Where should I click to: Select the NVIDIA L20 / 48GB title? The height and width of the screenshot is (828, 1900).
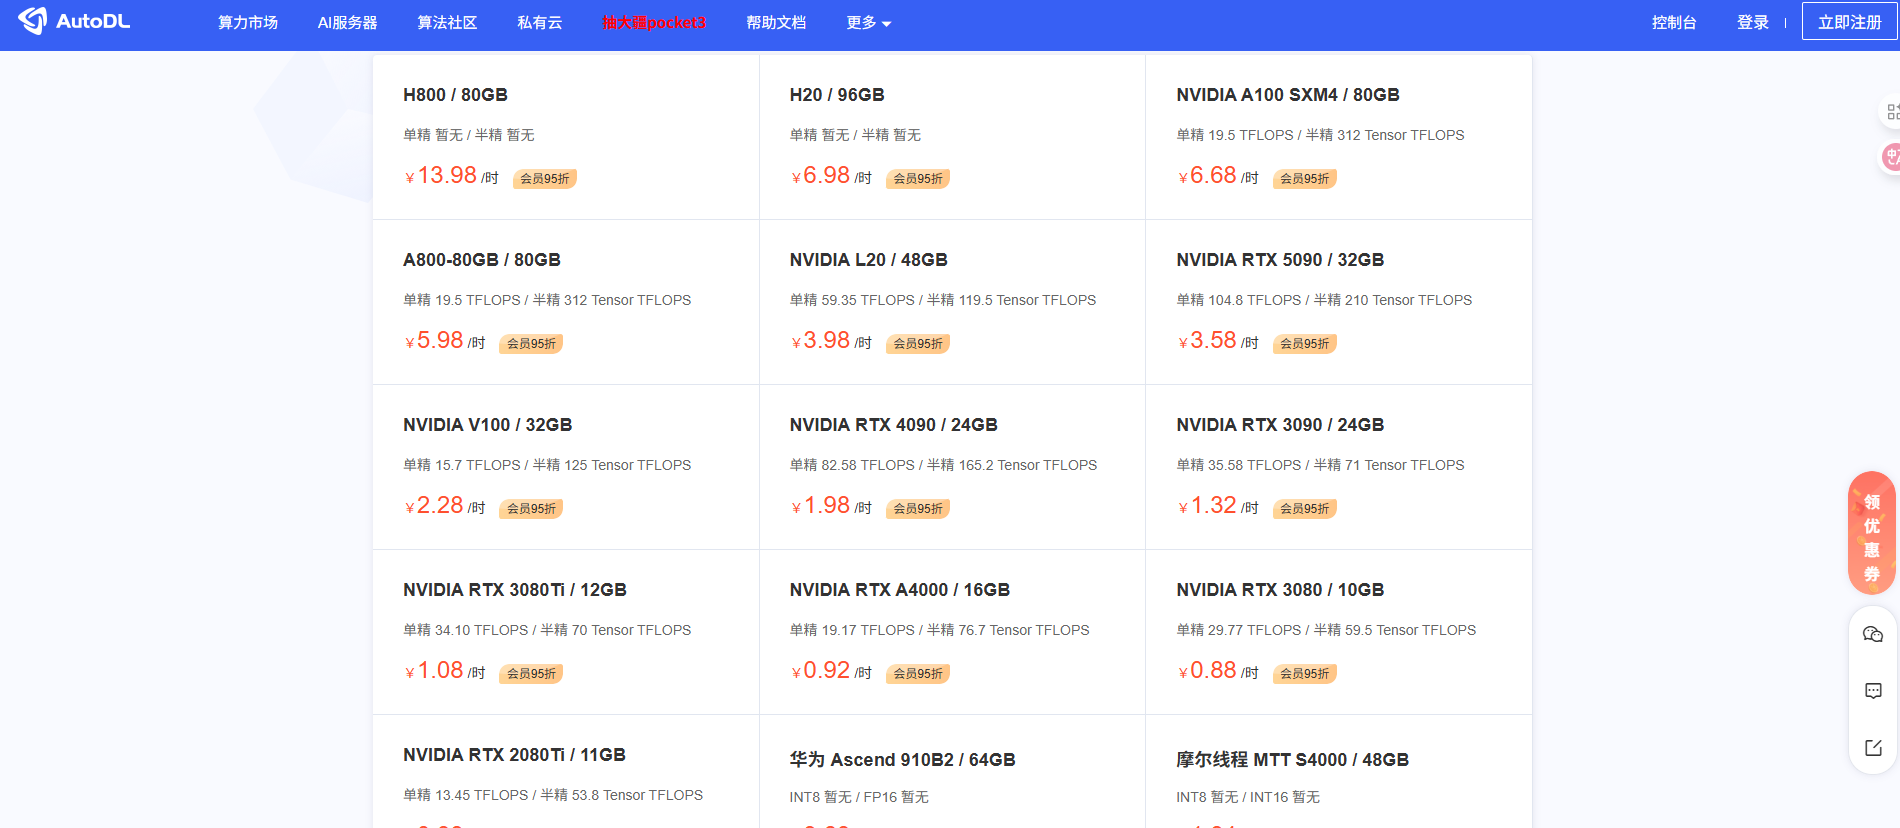pos(869,260)
